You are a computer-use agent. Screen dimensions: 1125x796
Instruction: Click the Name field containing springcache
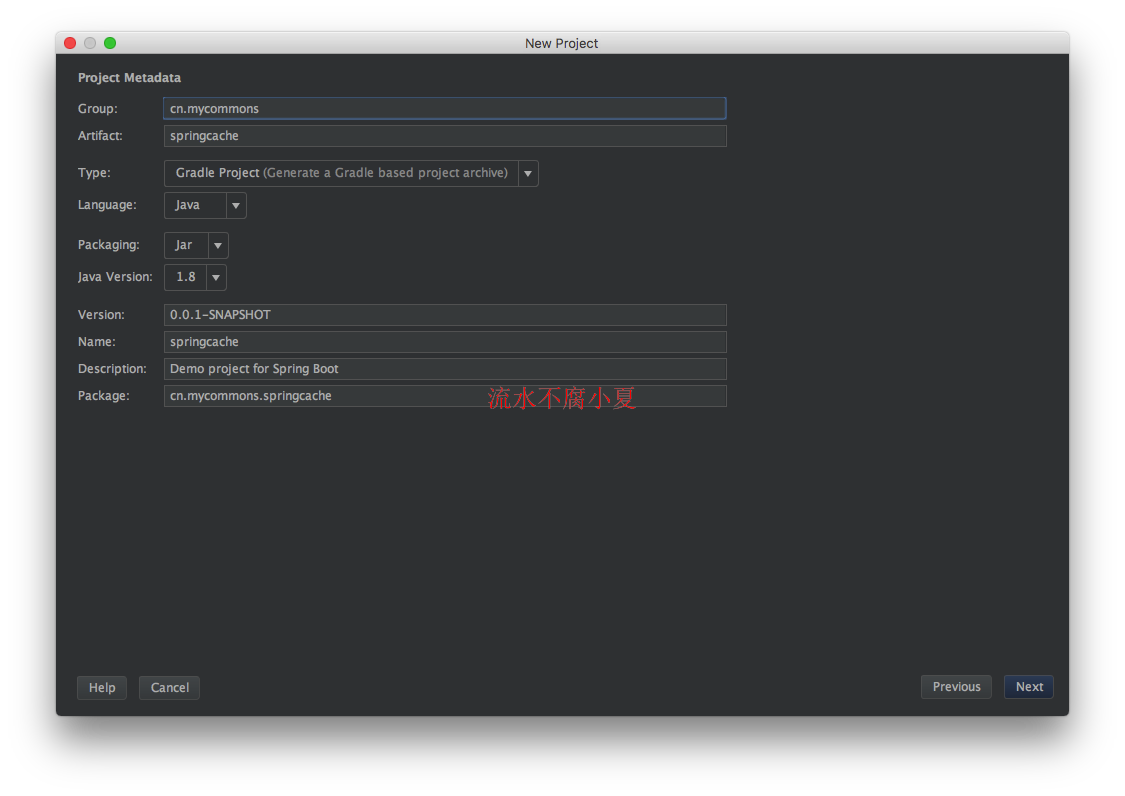coord(445,342)
